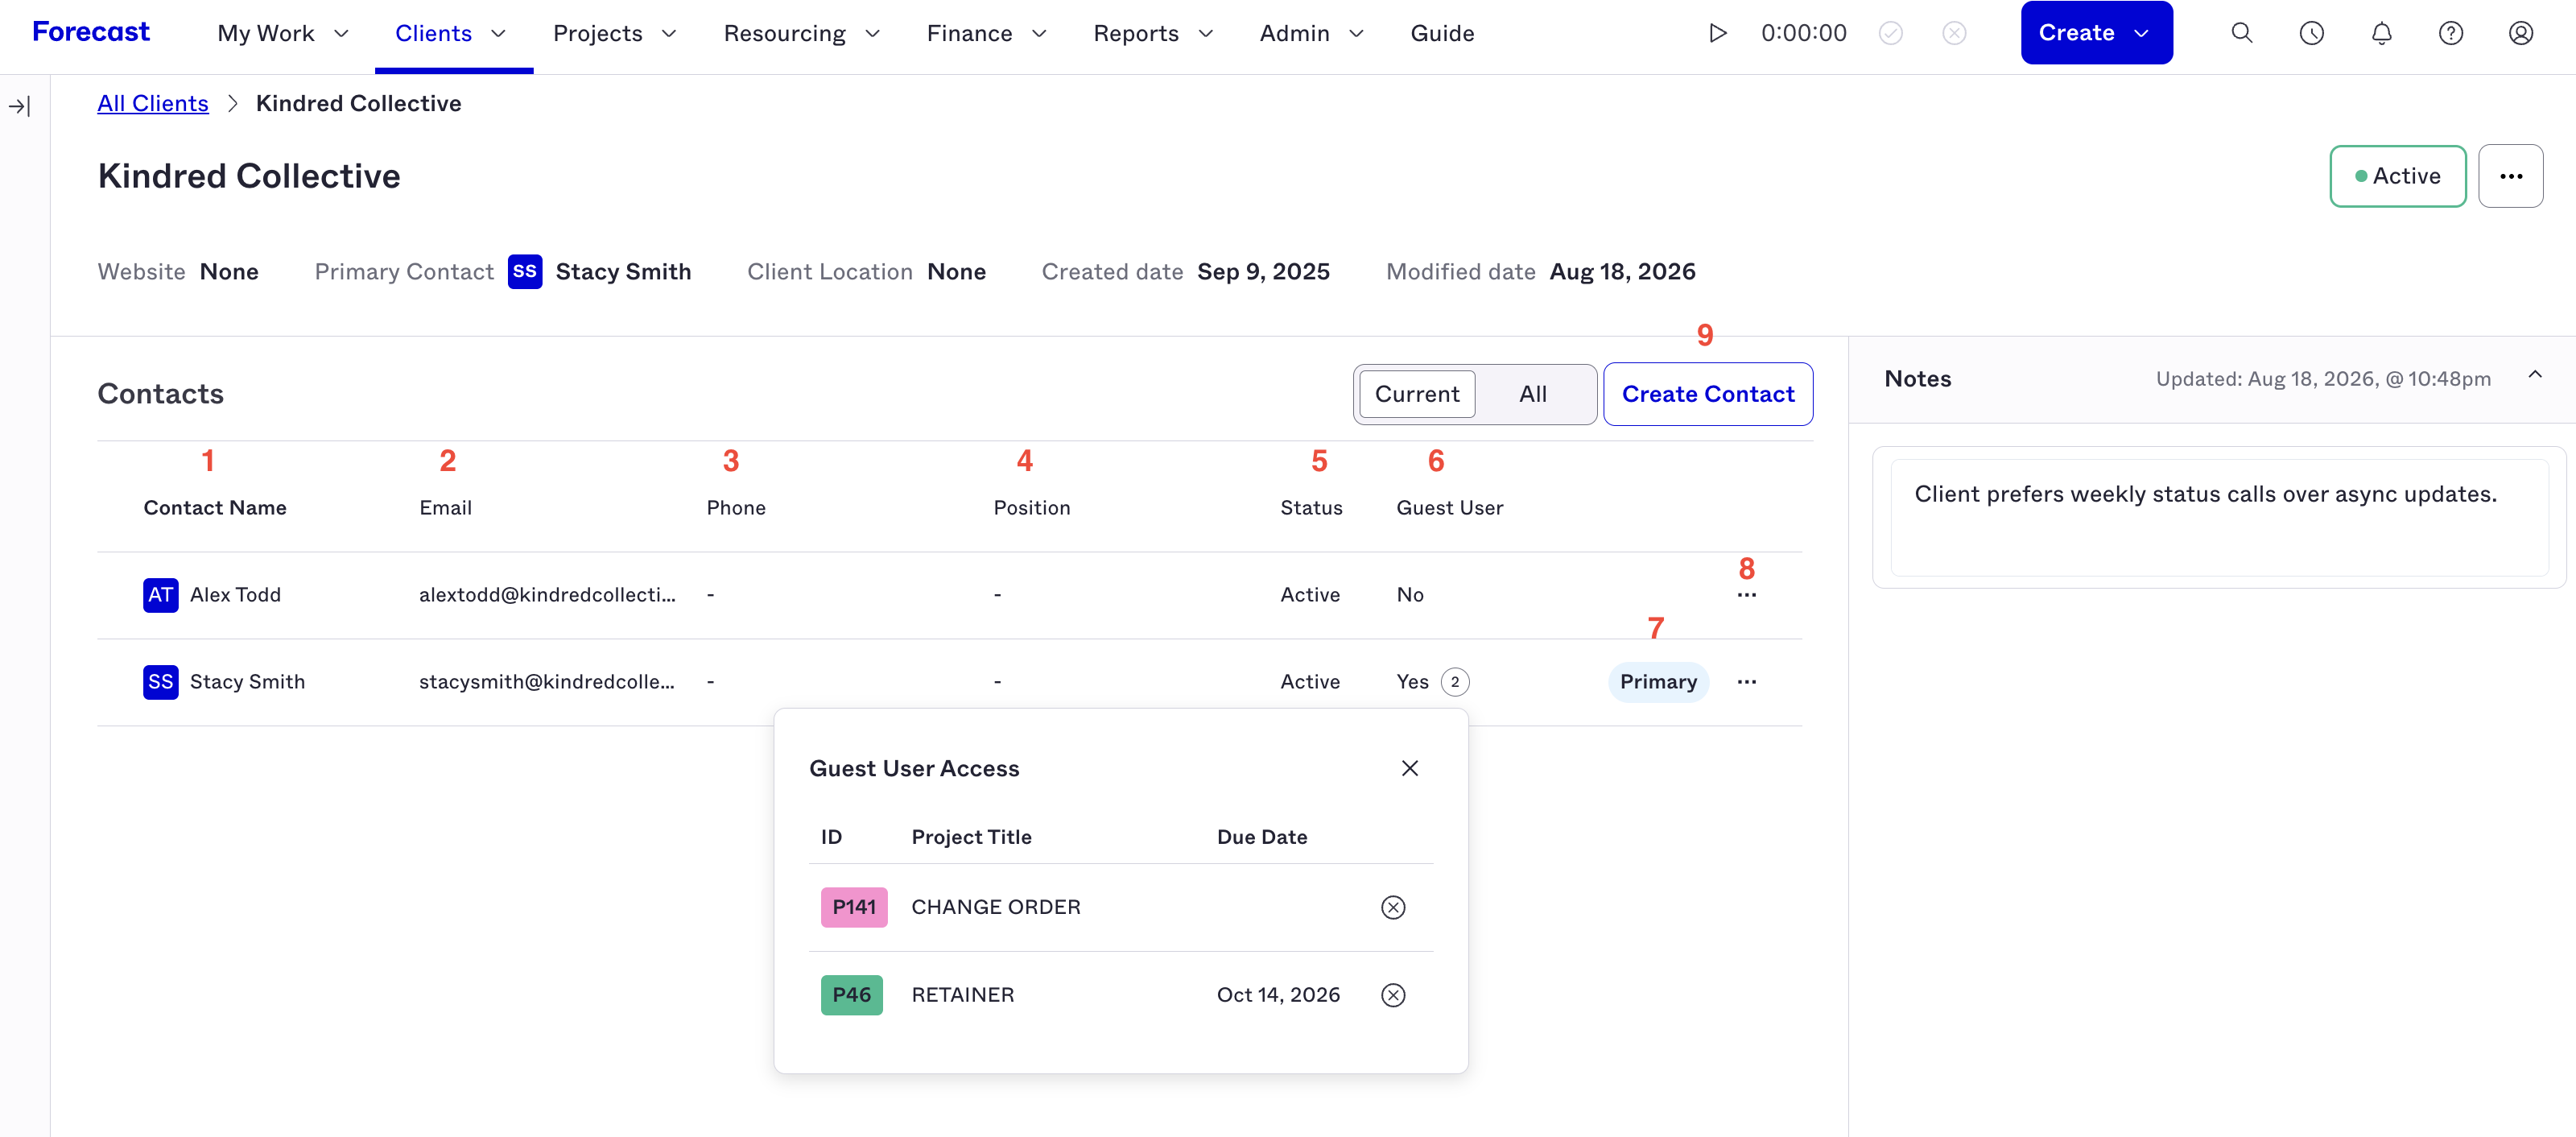2576x1137 pixels.
Task: Remove guest access to RETAINER project
Action: click(1393, 995)
